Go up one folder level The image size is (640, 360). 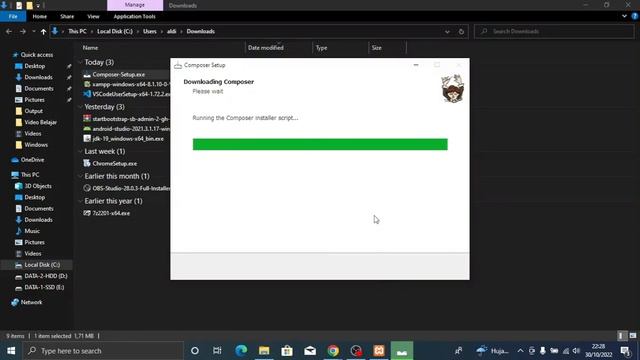coord(43,31)
